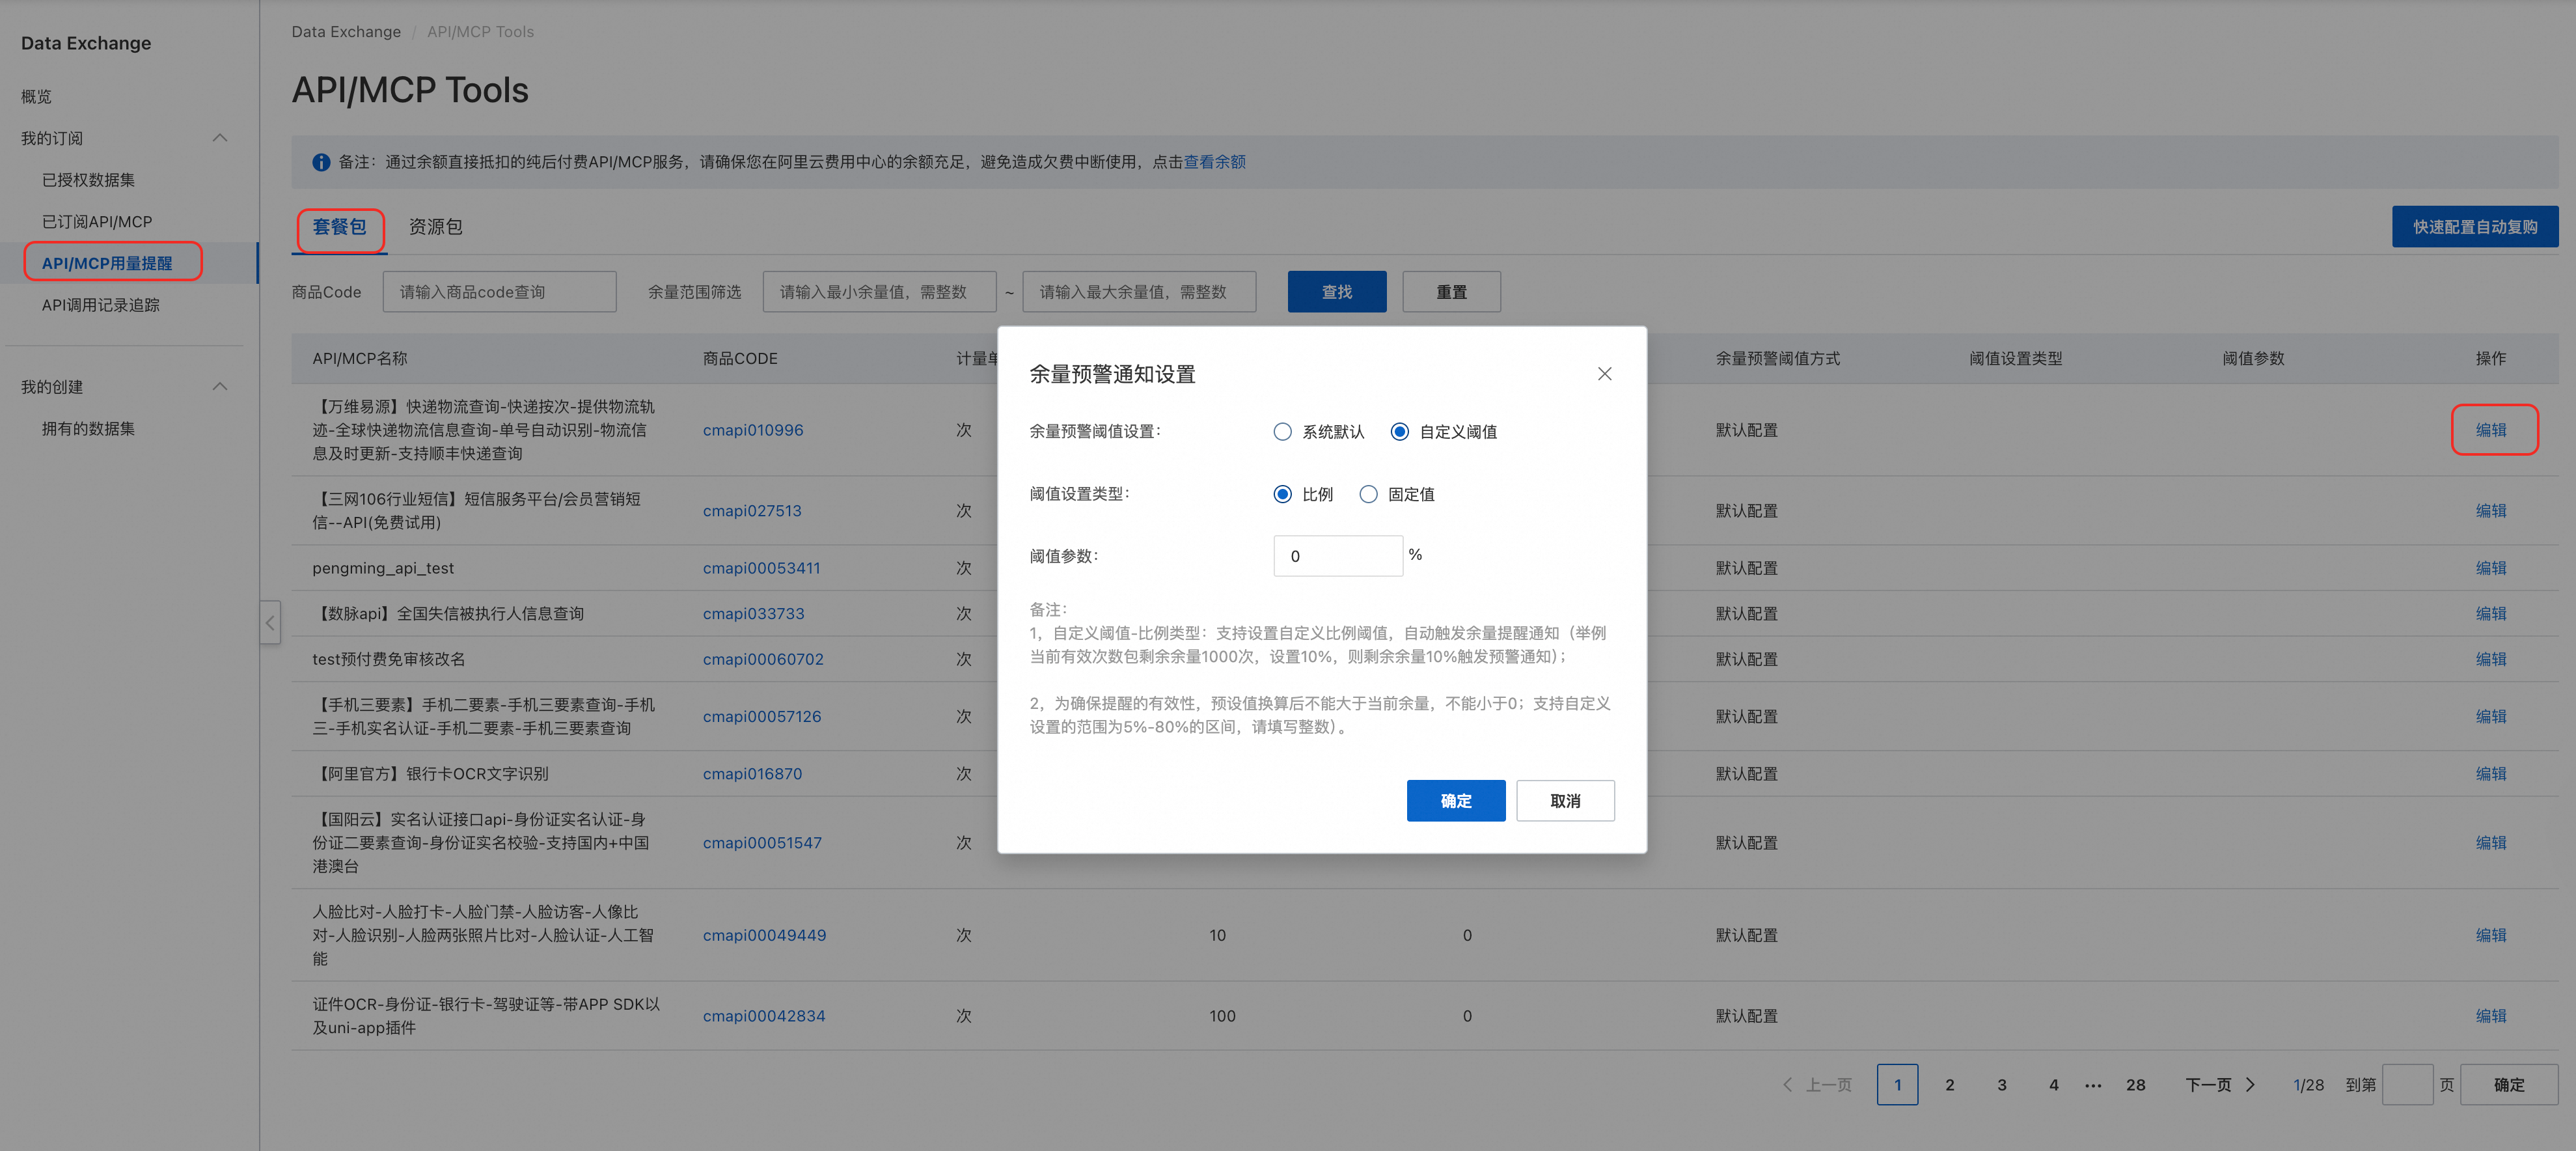Select 自定义阈值 radio option
Image resolution: width=2576 pixels, height=1151 pixels.
click(1399, 432)
